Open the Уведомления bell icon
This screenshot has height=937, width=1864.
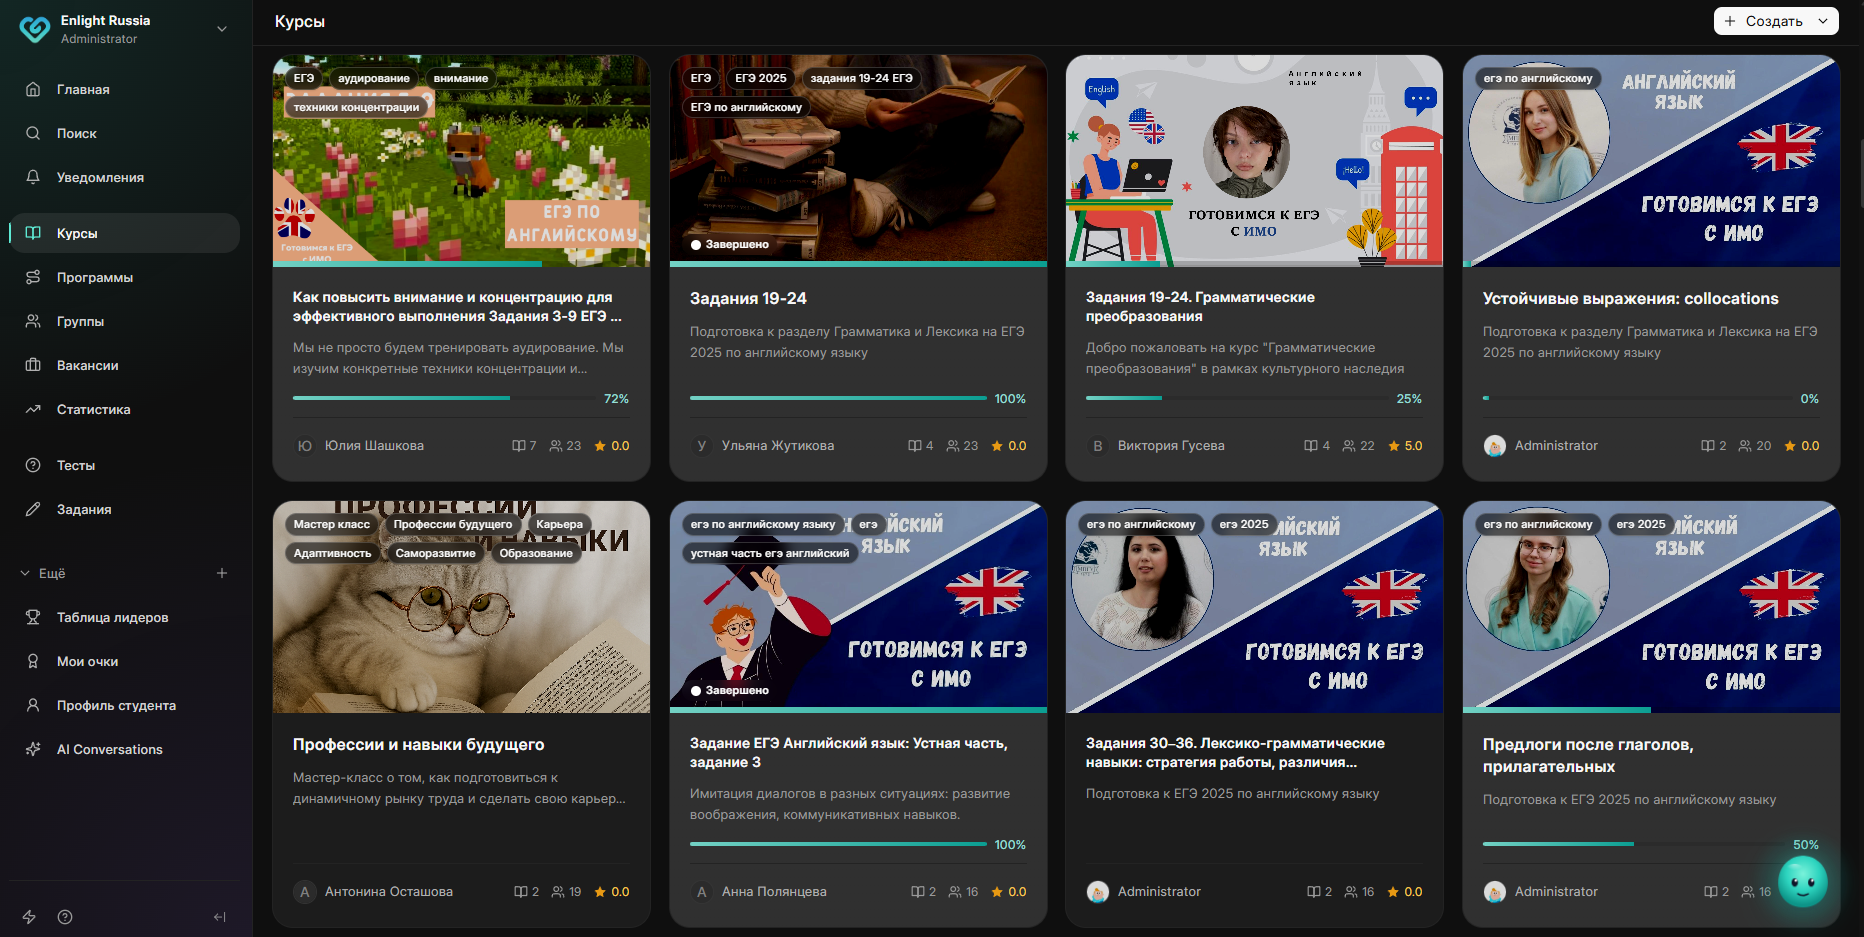click(33, 177)
